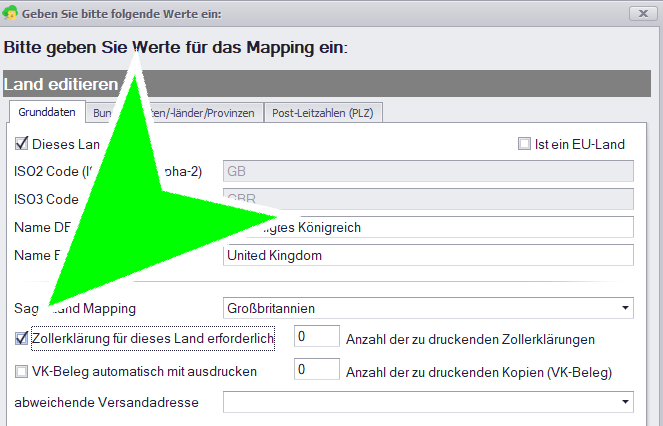
Task: Open the Post-Leitzahlen (PLZ) tab
Action: click(x=323, y=113)
